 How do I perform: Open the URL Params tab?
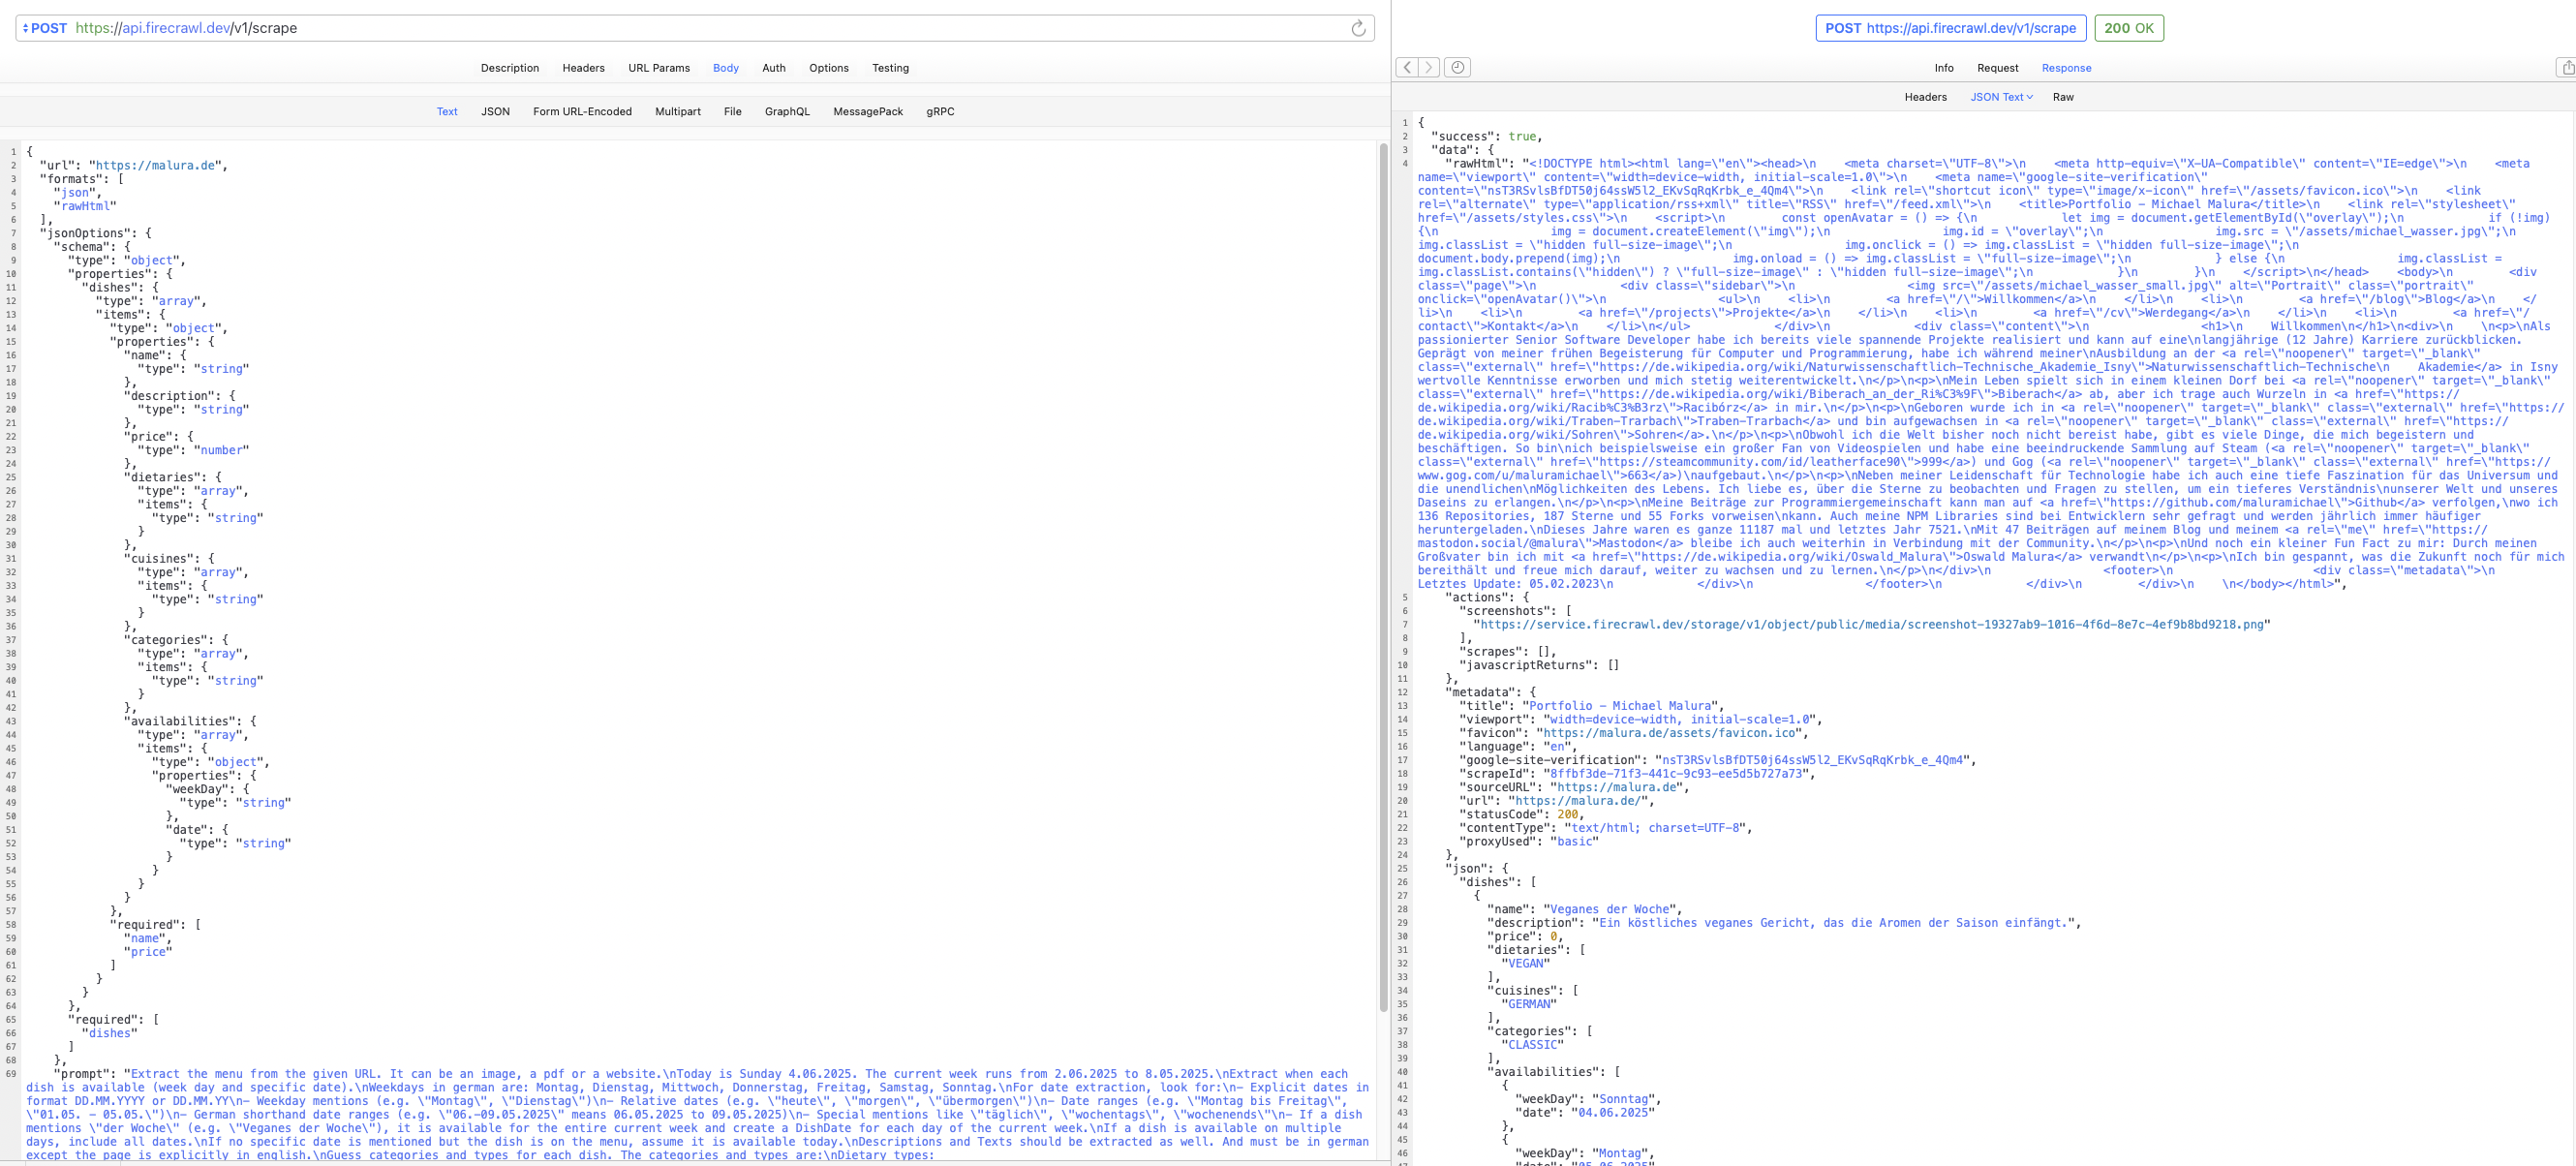pyautogui.click(x=659, y=68)
